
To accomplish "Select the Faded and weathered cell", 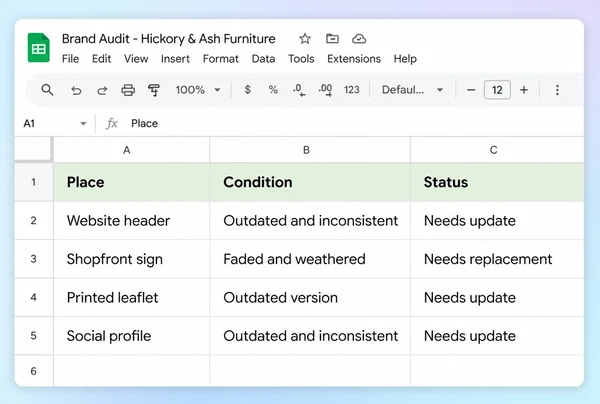I will pos(310,259).
